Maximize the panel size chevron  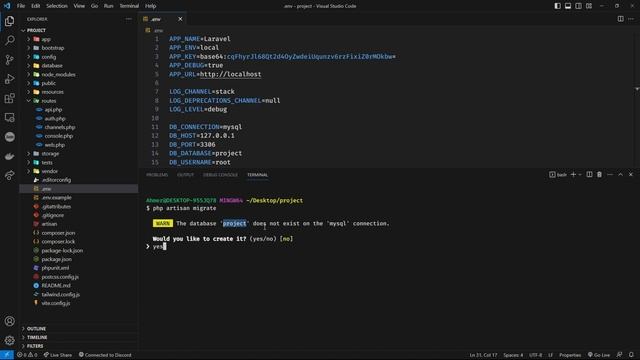pyautogui.click(x=620, y=175)
